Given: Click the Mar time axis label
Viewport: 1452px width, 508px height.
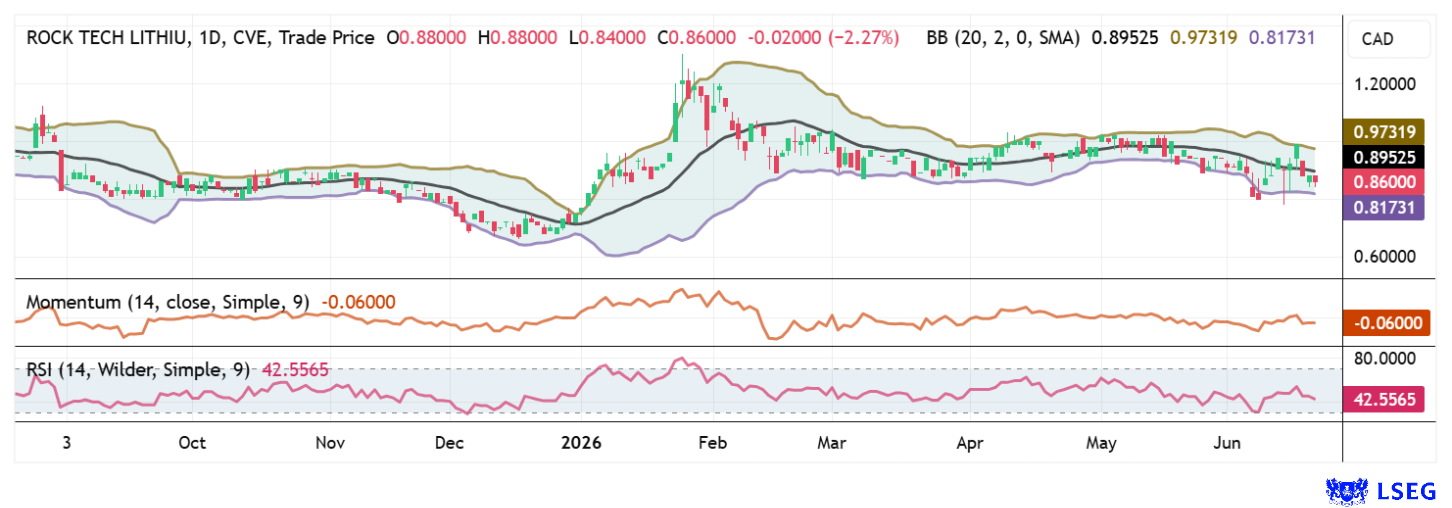Looking at the screenshot, I should (x=832, y=442).
